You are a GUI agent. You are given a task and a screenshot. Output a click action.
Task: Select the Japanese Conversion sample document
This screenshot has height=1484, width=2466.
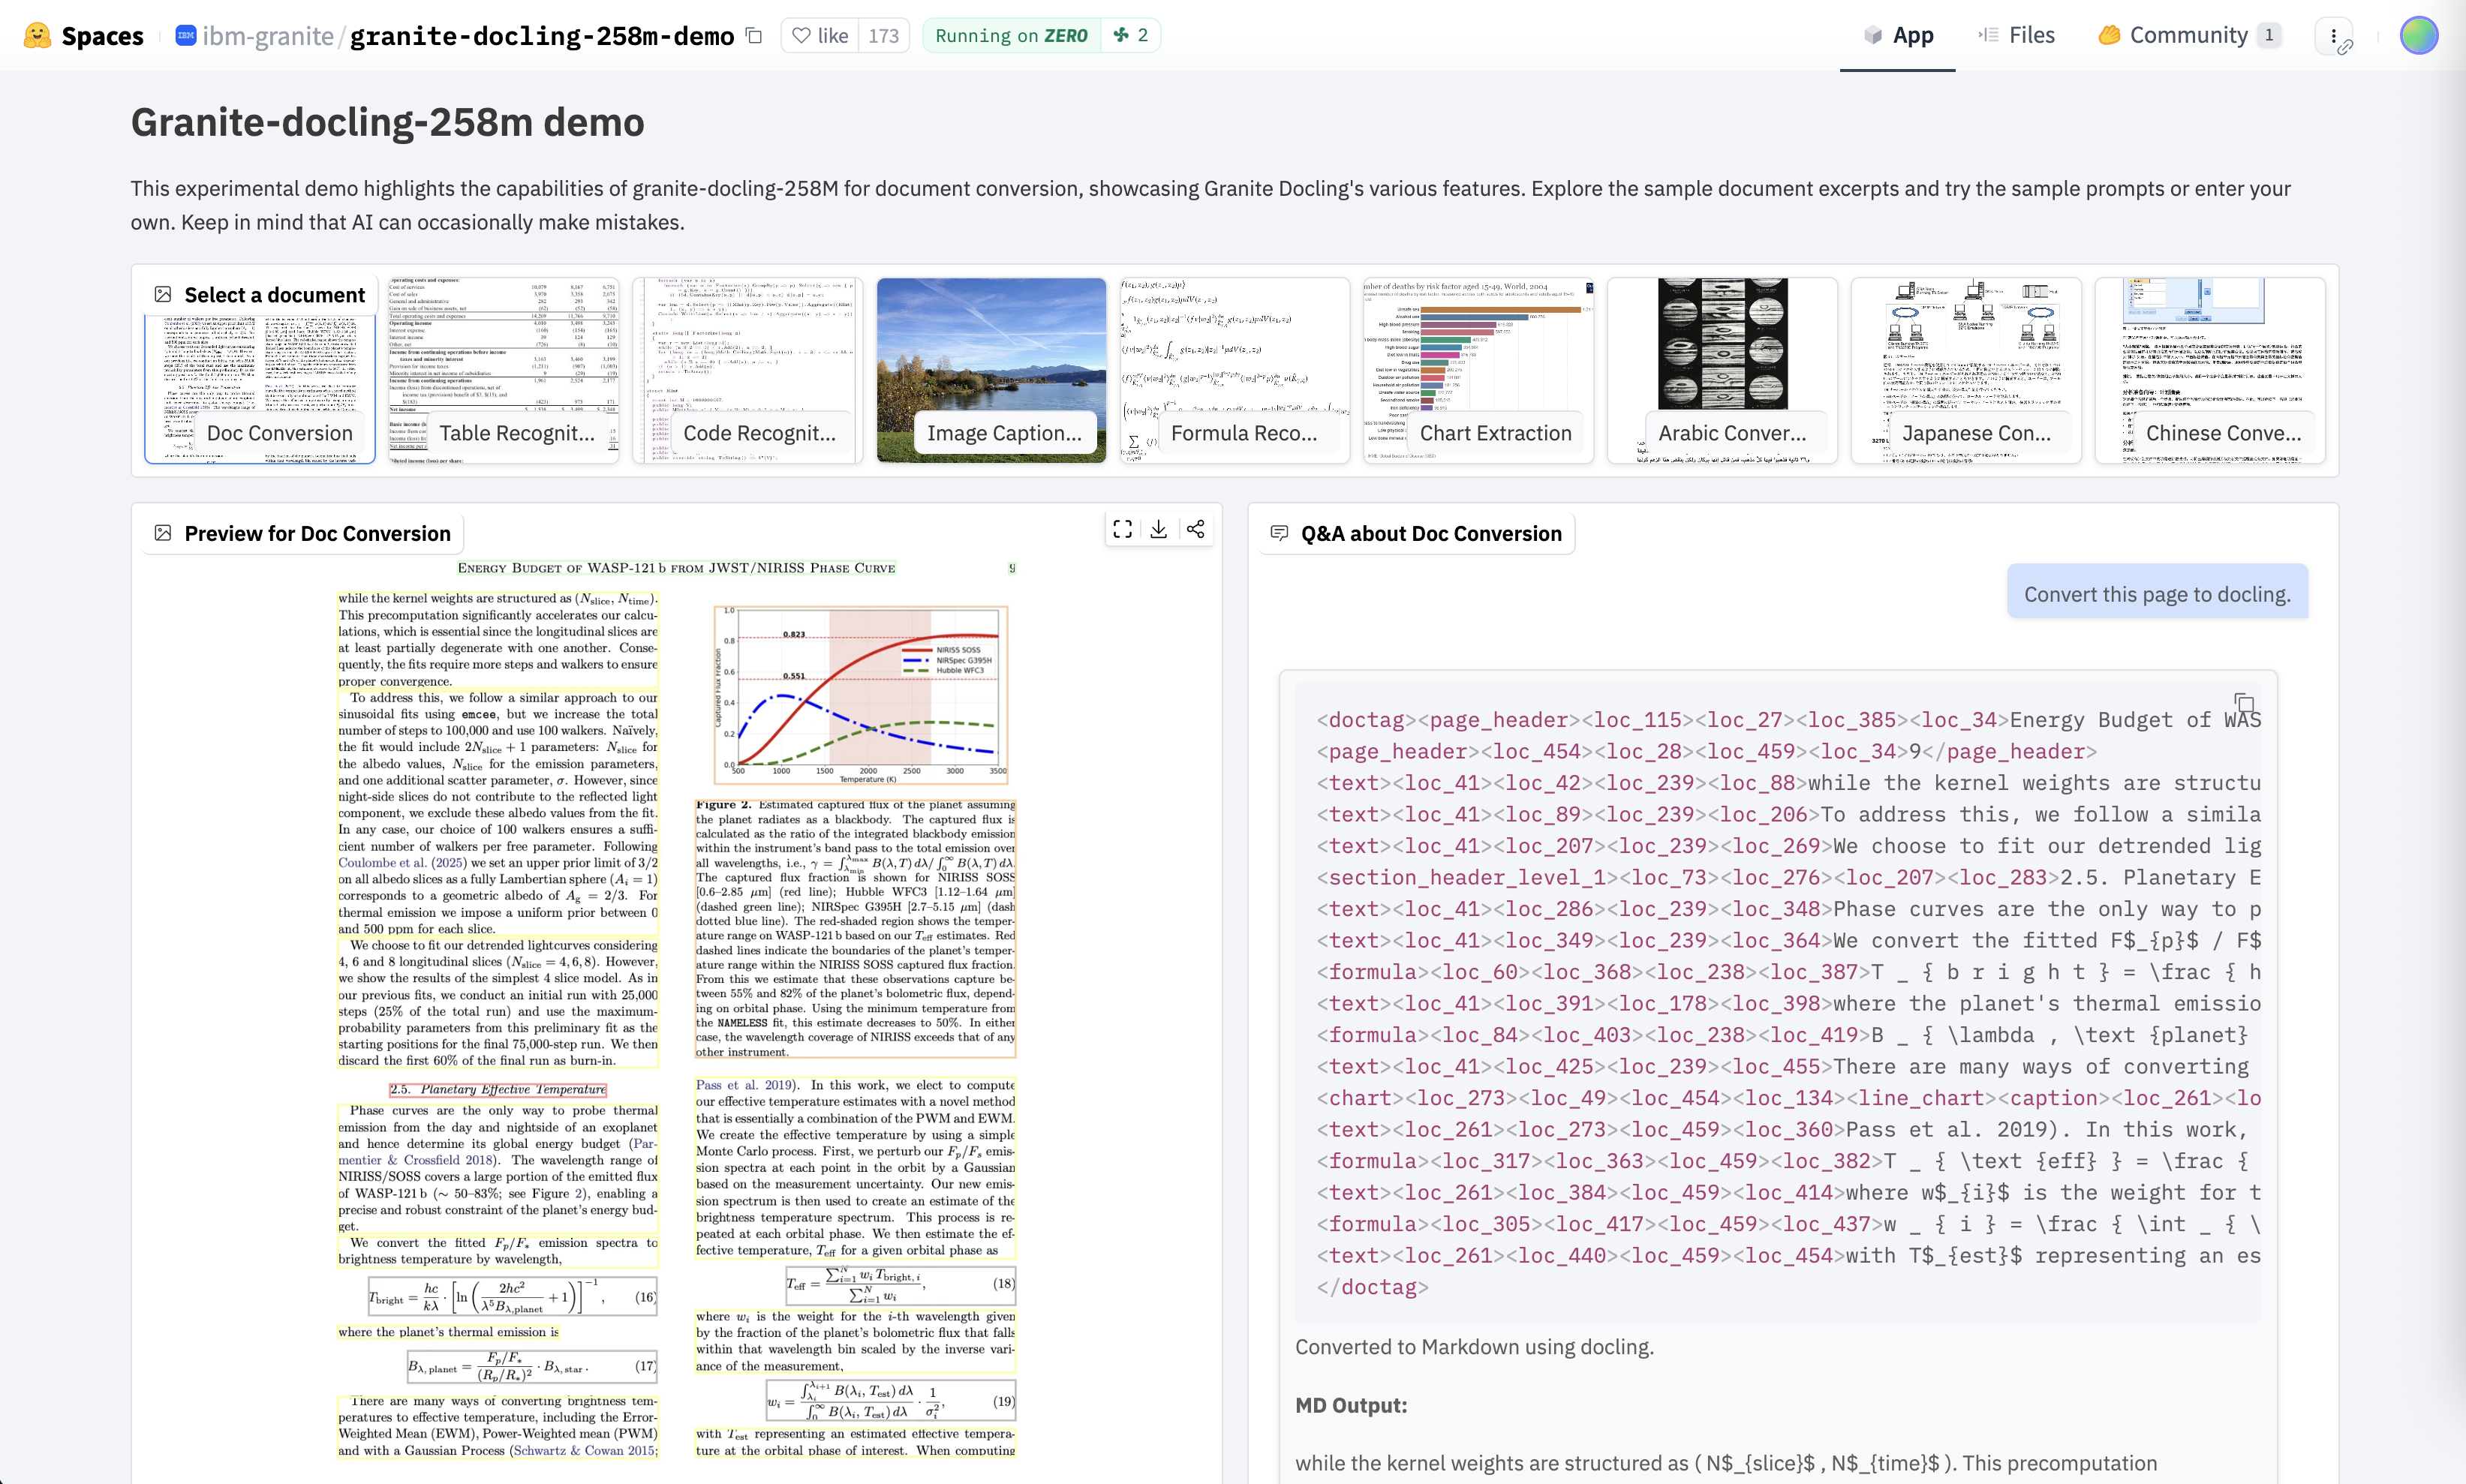coord(1966,370)
